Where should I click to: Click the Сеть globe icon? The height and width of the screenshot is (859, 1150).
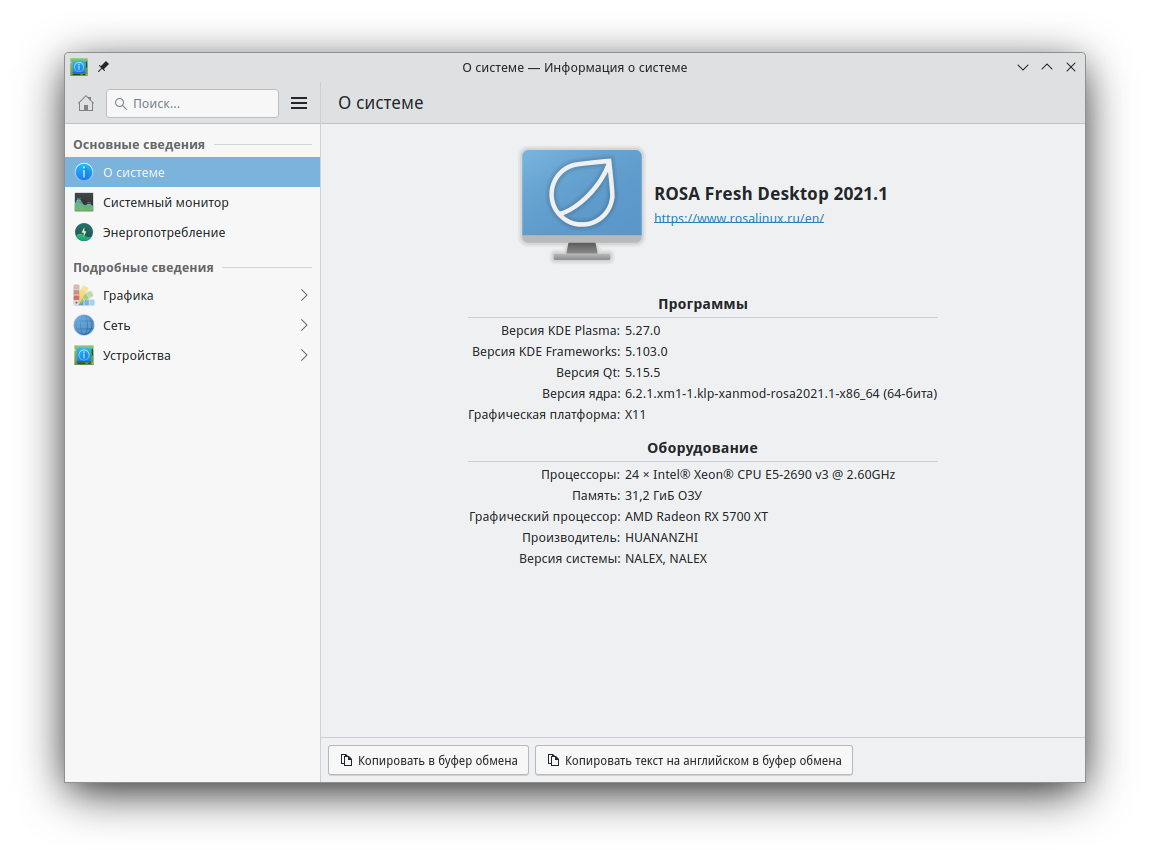point(84,326)
